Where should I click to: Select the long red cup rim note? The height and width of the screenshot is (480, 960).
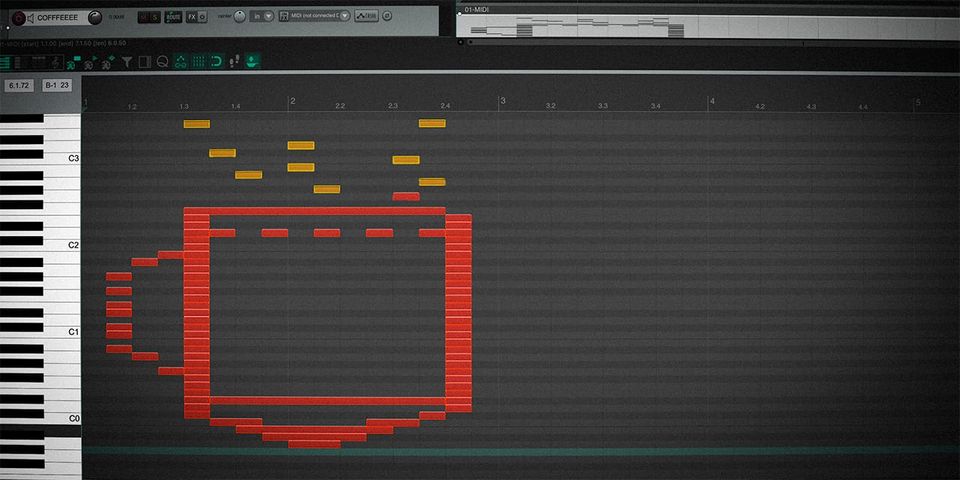(x=315, y=211)
